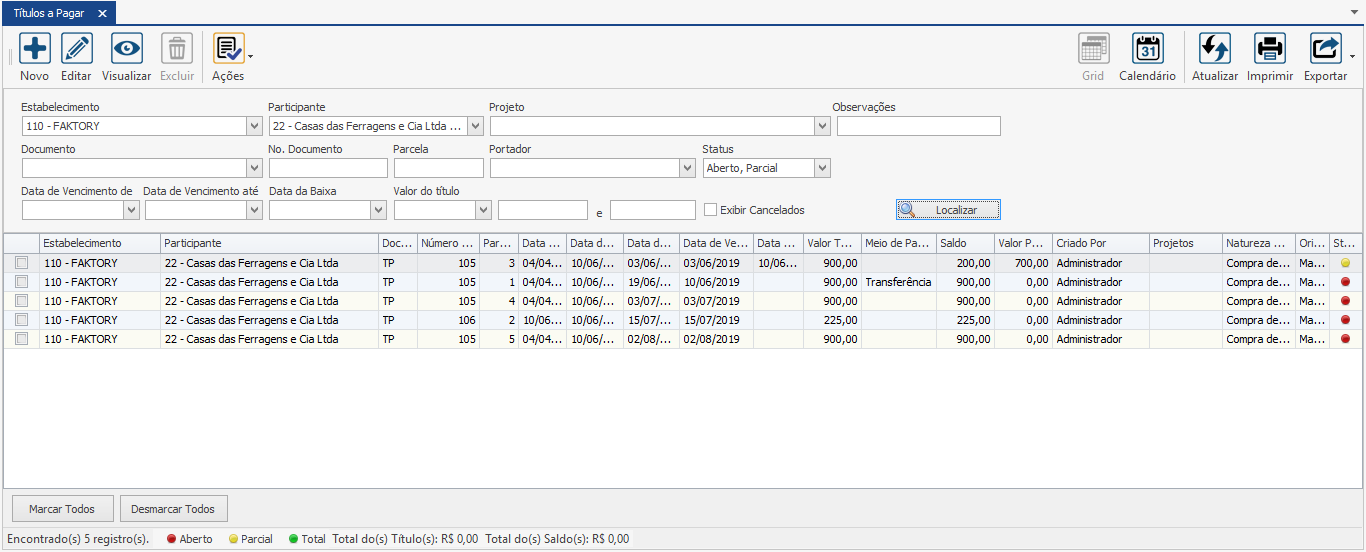Refresh list with Atualizar icon
Screen dimensions: 1366x552
tap(1214, 49)
